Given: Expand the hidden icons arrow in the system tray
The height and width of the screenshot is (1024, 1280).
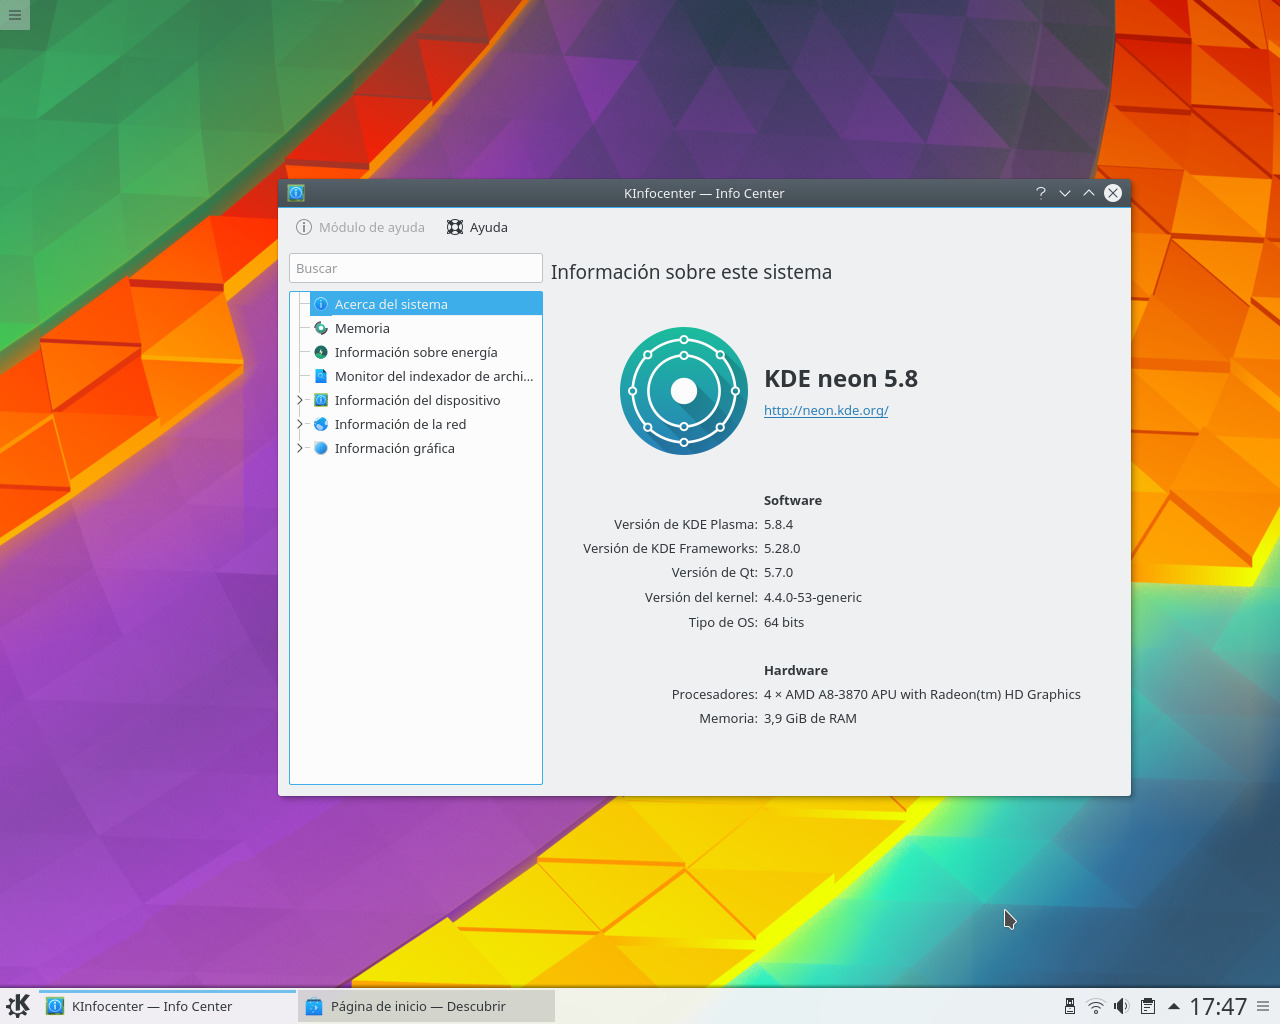Looking at the screenshot, I should (x=1173, y=1006).
